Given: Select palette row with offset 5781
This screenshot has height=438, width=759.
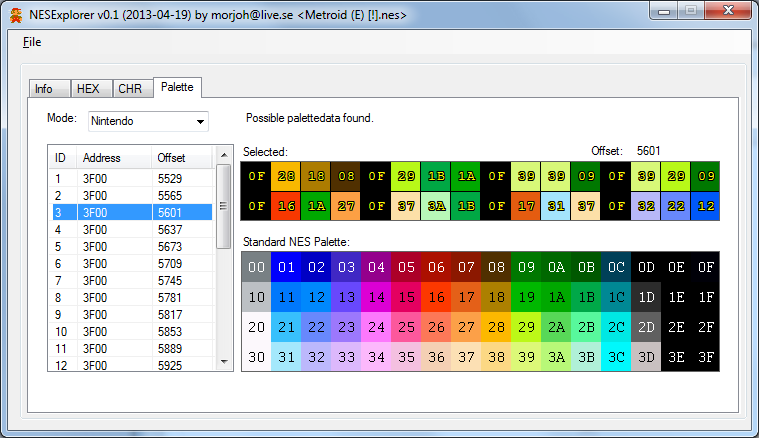Looking at the screenshot, I should click(x=132, y=297).
